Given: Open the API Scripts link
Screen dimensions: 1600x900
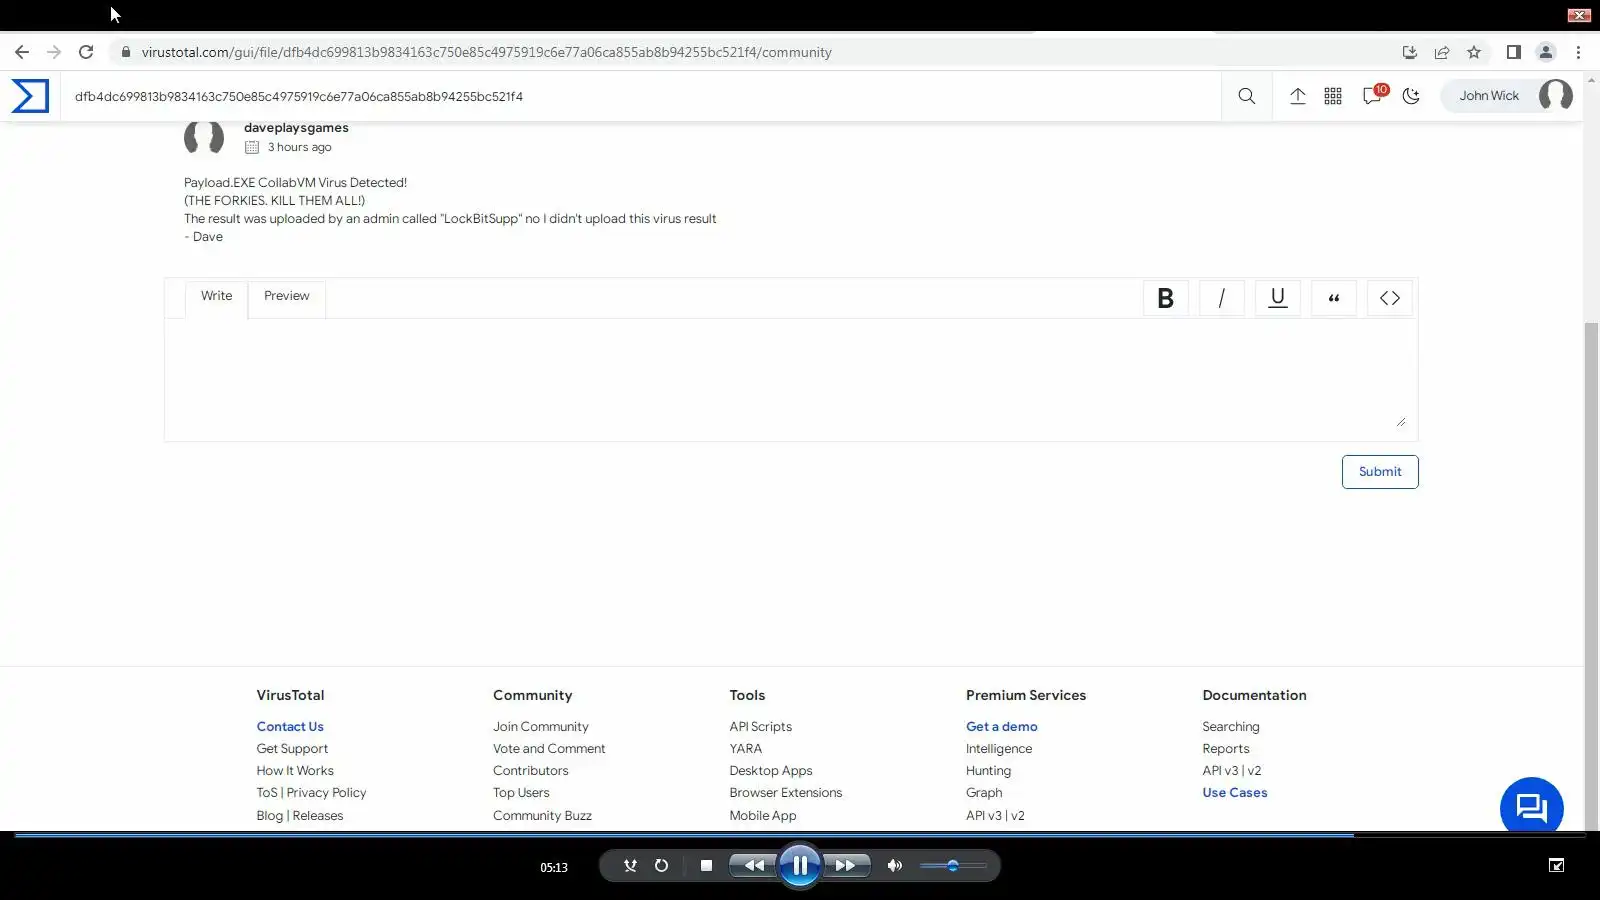Looking at the screenshot, I should (761, 727).
